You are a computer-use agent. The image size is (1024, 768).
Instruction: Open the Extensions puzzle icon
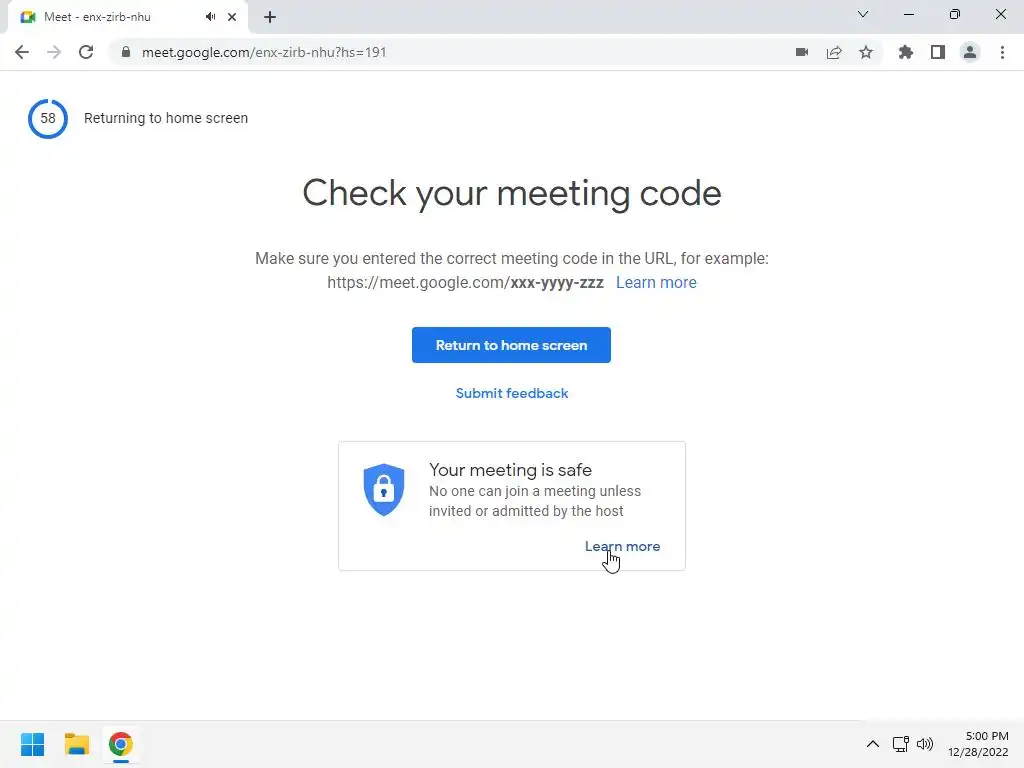click(905, 52)
